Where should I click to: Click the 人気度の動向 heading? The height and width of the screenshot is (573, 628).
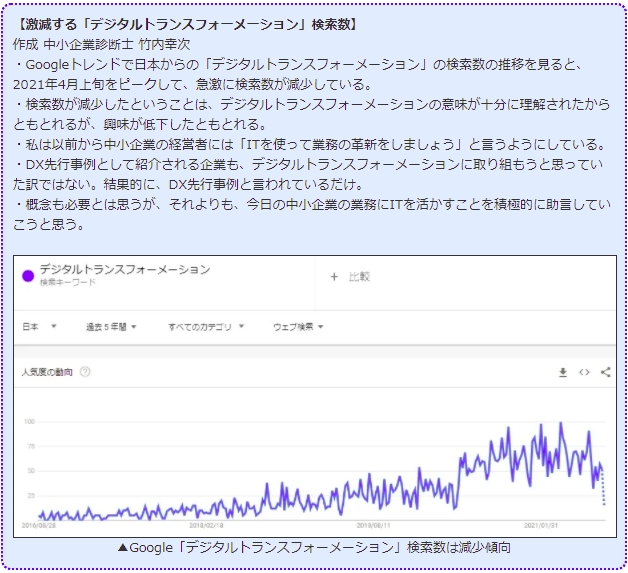point(47,372)
